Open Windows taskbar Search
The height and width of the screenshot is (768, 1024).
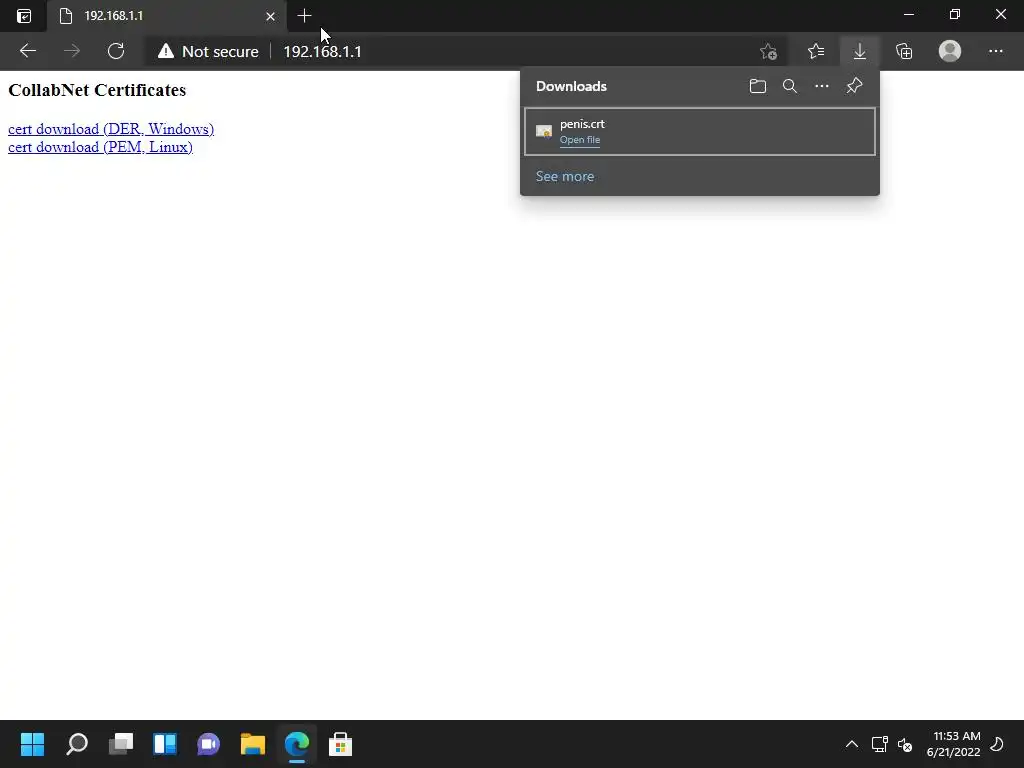coord(76,744)
